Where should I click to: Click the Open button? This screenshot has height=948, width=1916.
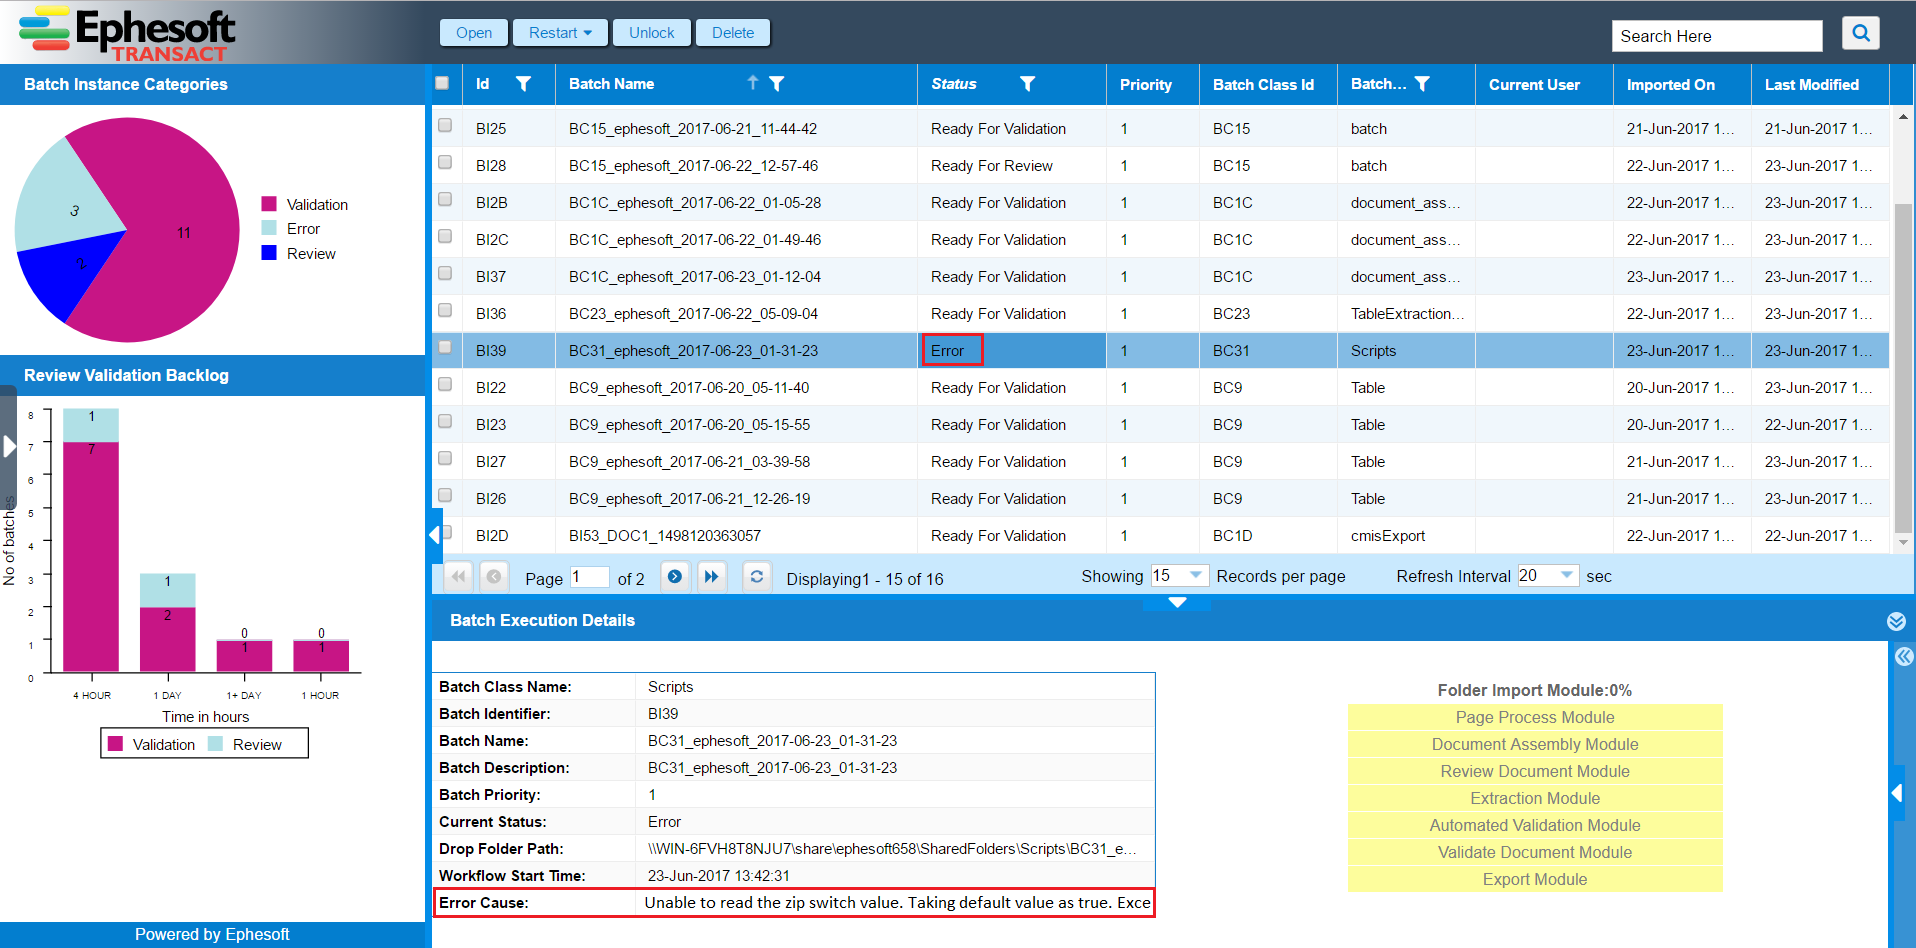pos(474,33)
